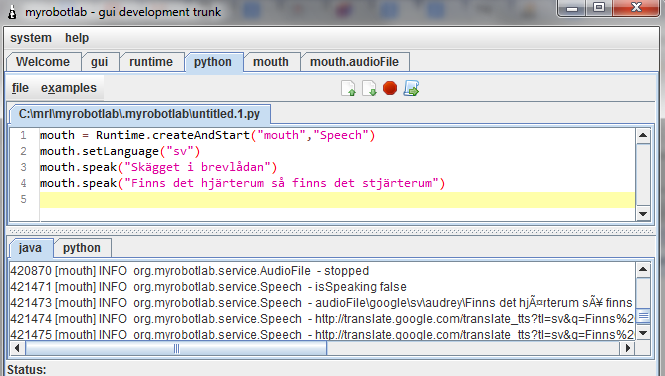Image resolution: width=665 pixels, height=376 pixels.
Task: Click the code editor scrollbar up arrow
Action: (643, 136)
